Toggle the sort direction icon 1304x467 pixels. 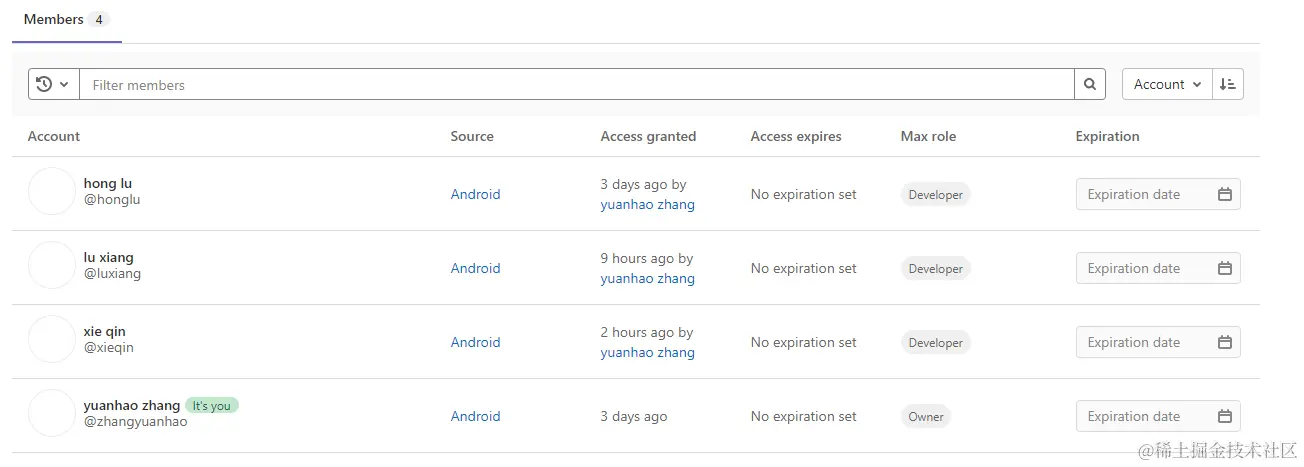click(x=1228, y=85)
